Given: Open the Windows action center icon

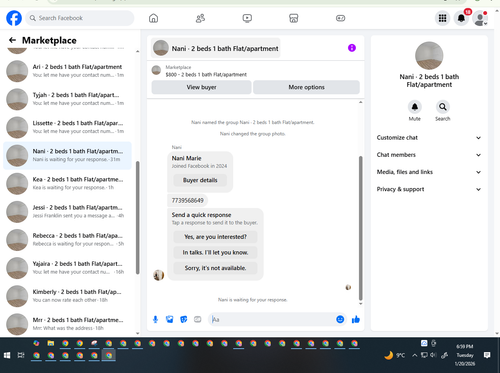Looking at the screenshot, I should [487, 355].
